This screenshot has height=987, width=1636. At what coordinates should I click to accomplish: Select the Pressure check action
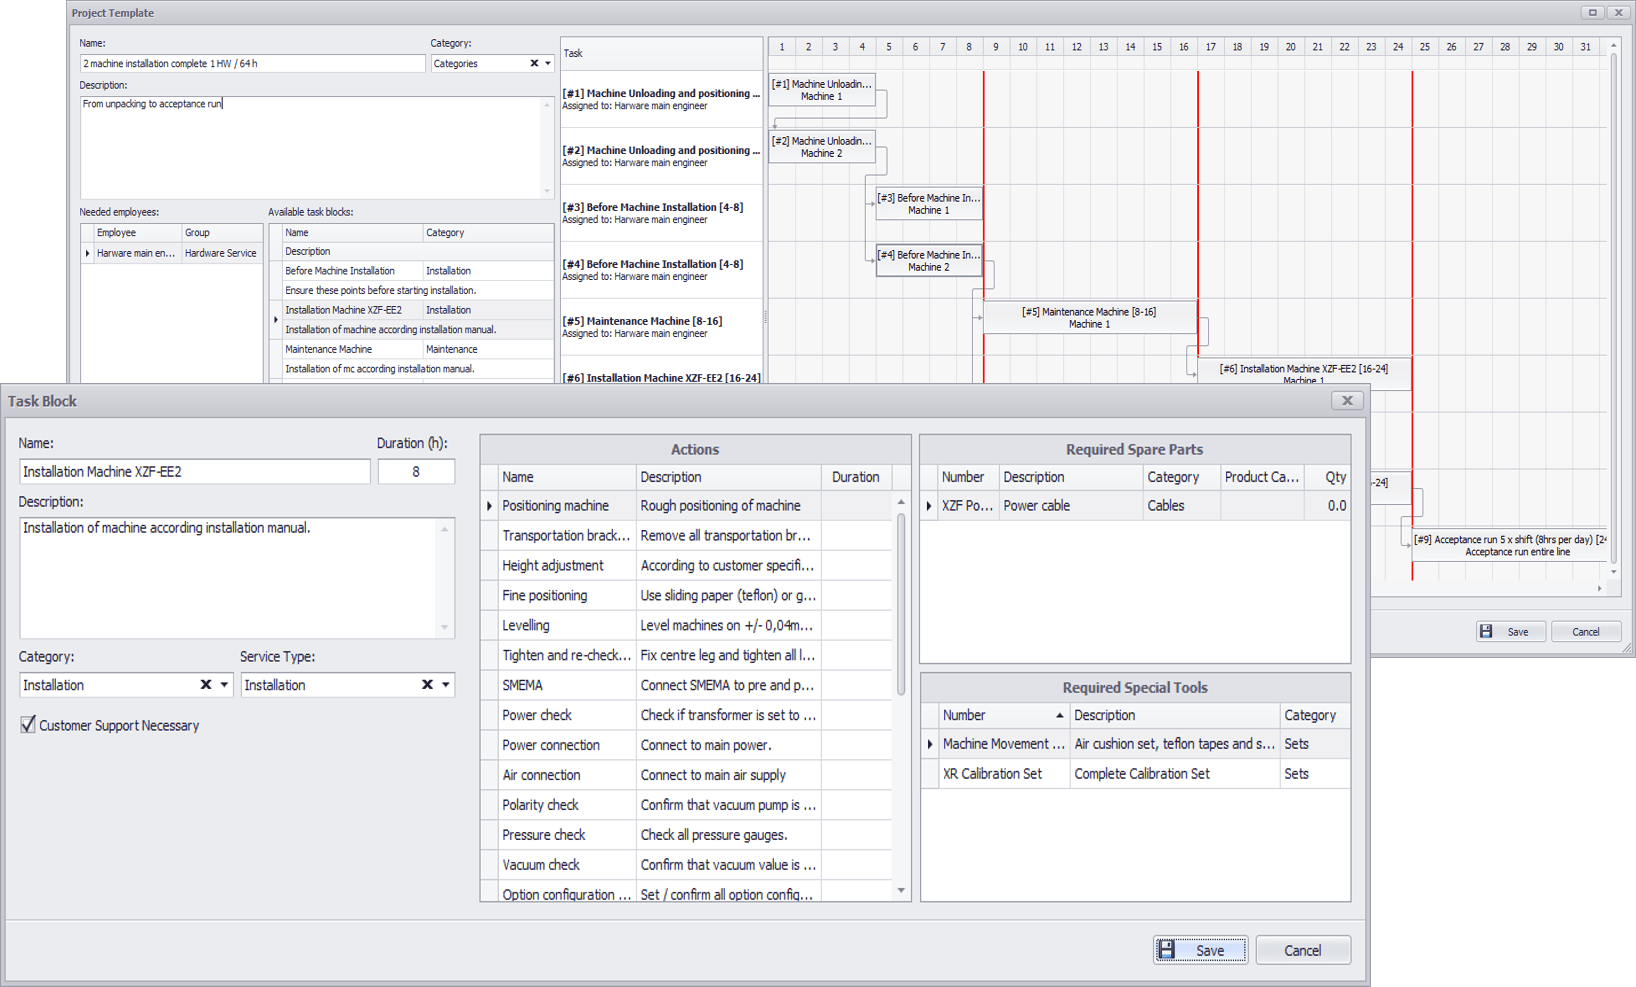[x=686, y=835]
